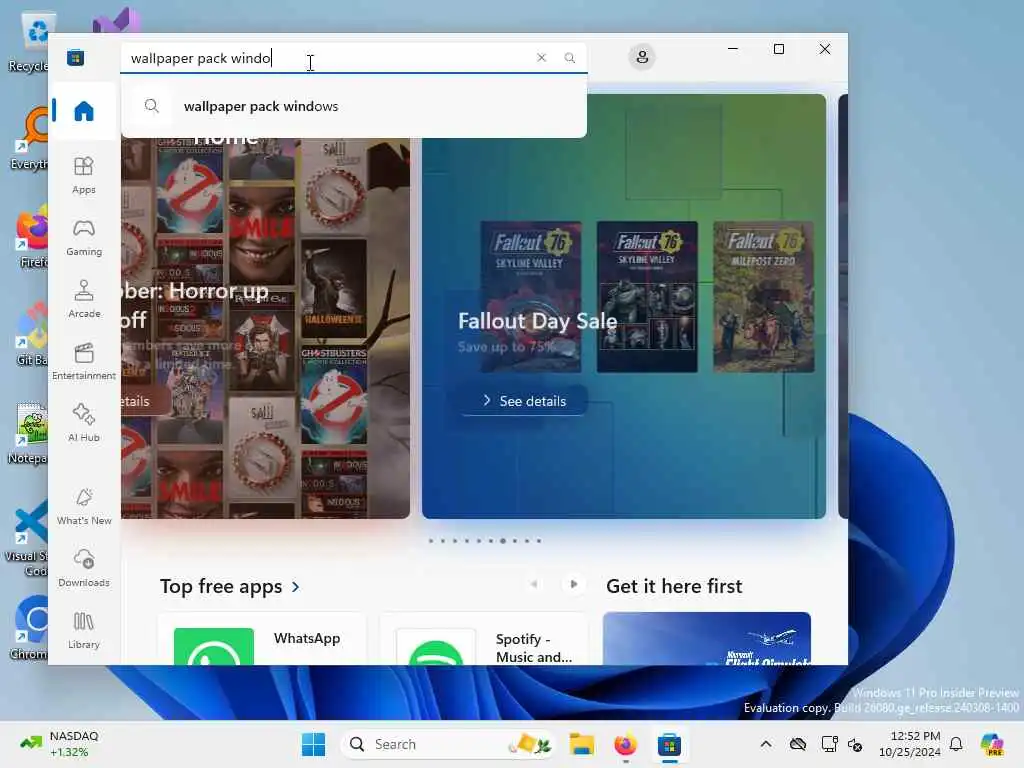
Task: Open the Library section
Action: (84, 630)
